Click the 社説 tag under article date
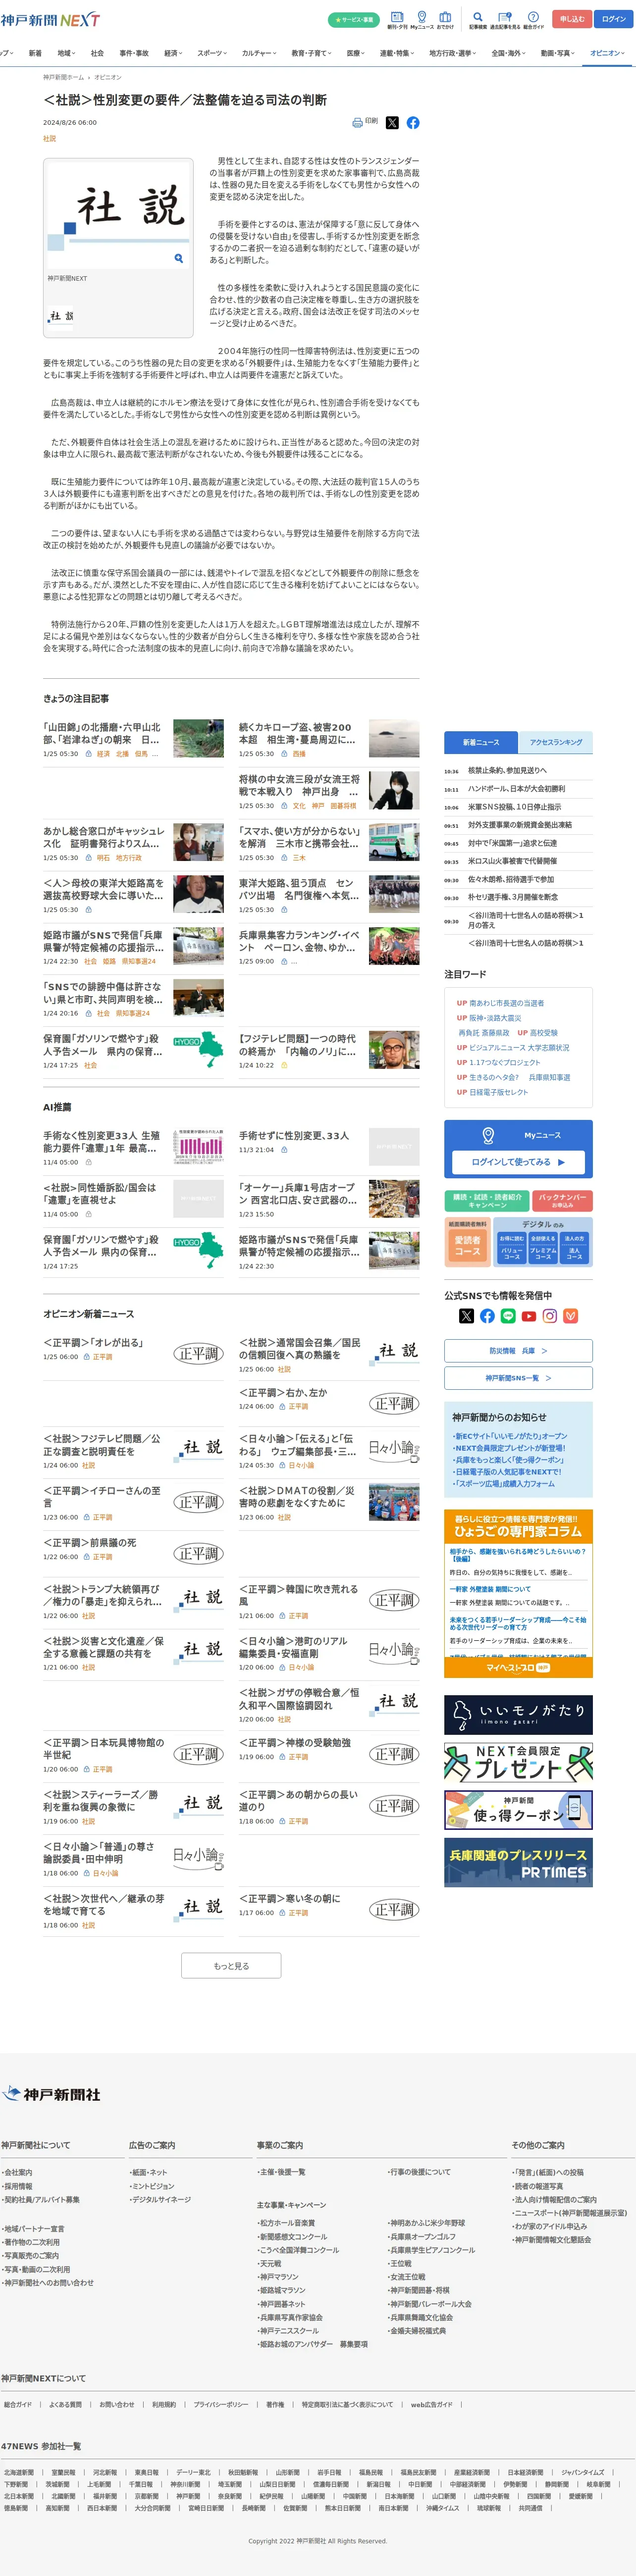 [50, 139]
